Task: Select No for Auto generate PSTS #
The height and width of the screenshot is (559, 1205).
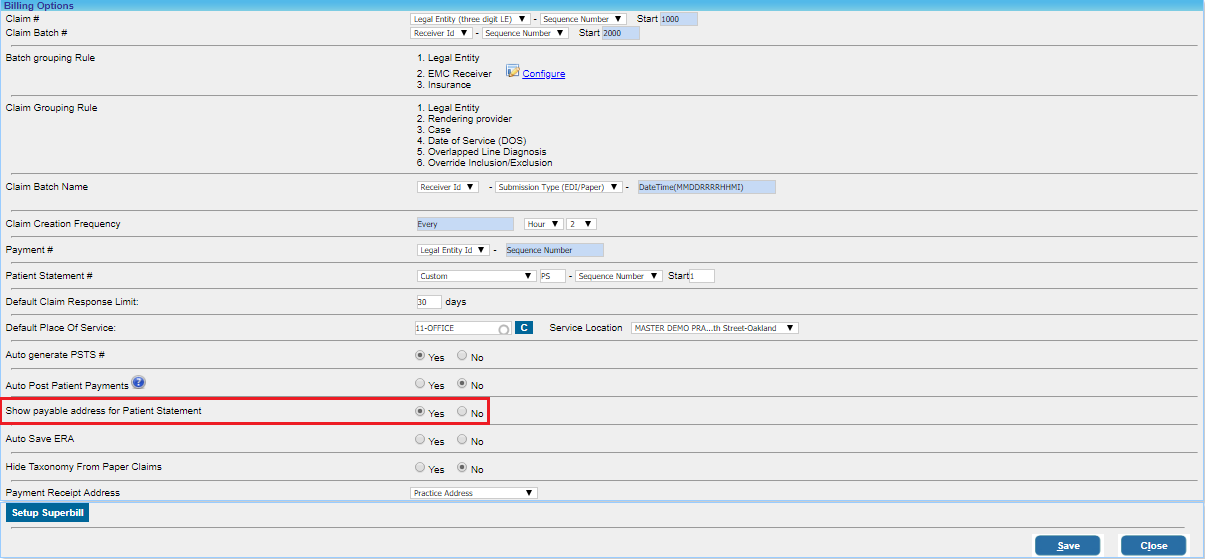Action: coord(462,355)
